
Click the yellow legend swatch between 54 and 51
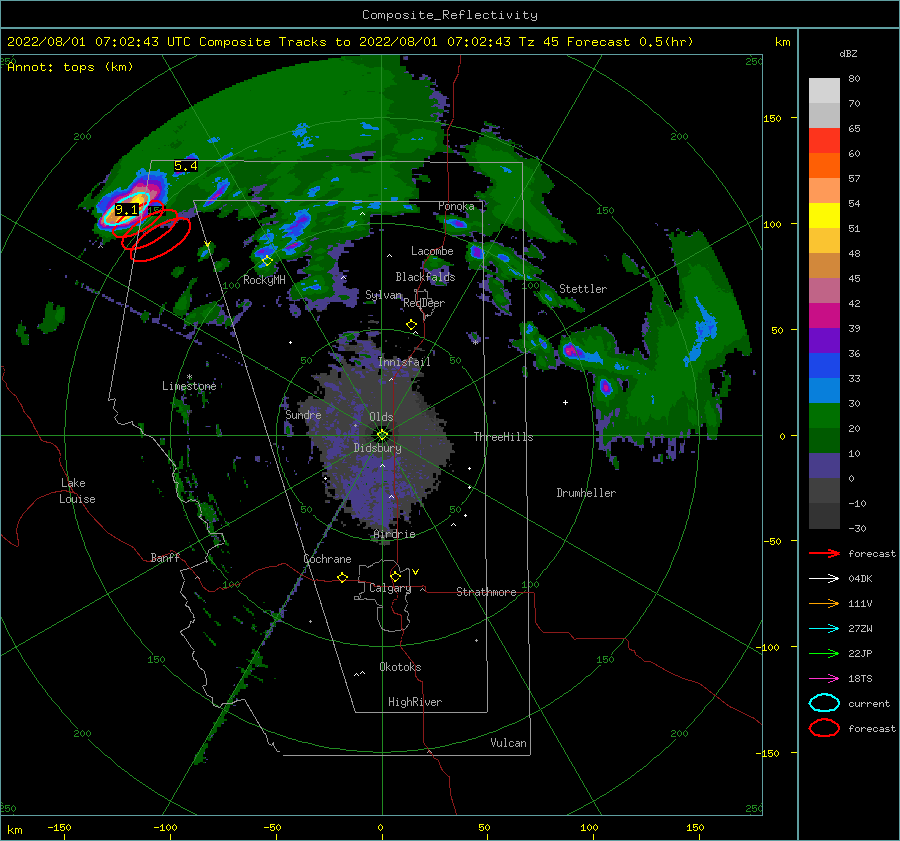(x=824, y=216)
